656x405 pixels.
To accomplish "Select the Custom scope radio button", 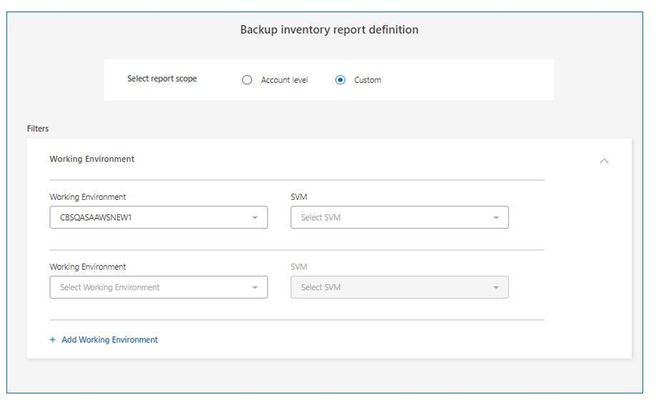I will tap(340, 80).
